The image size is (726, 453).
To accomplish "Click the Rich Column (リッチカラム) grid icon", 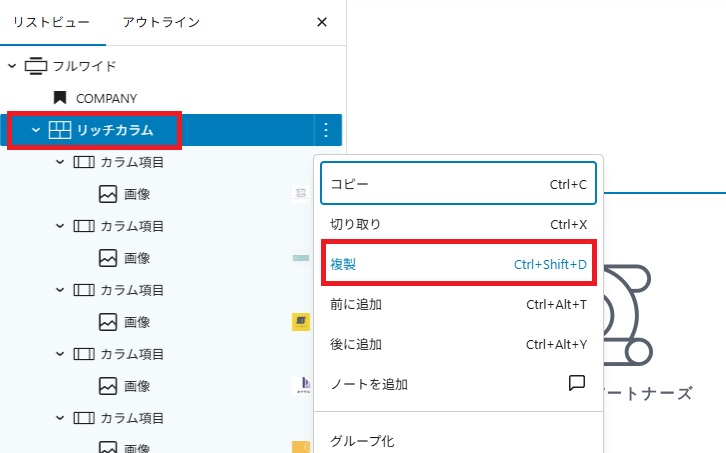I will tap(60, 130).
